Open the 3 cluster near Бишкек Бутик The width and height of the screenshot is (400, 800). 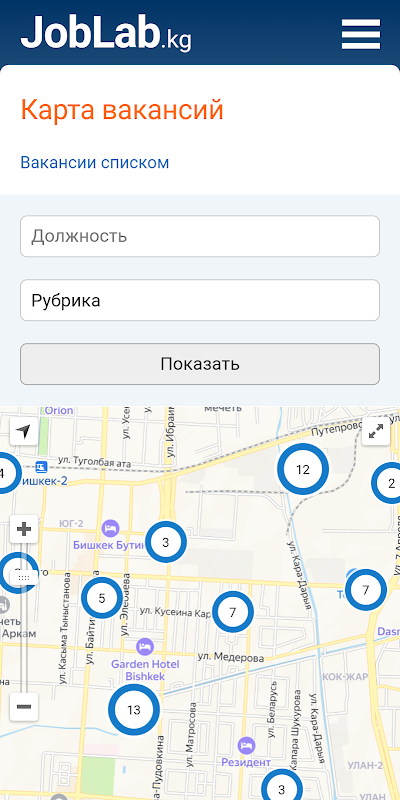(x=165, y=542)
